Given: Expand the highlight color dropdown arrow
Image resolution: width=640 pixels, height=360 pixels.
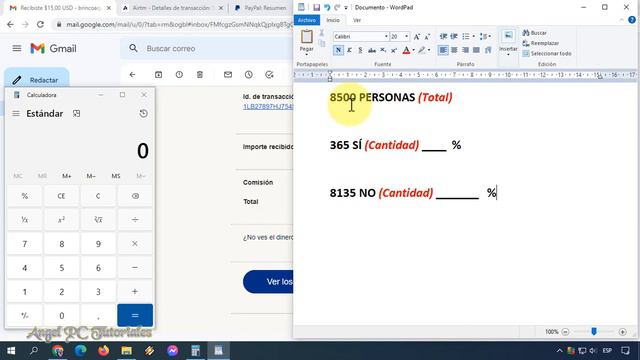Looking at the screenshot, I should tap(429, 50).
